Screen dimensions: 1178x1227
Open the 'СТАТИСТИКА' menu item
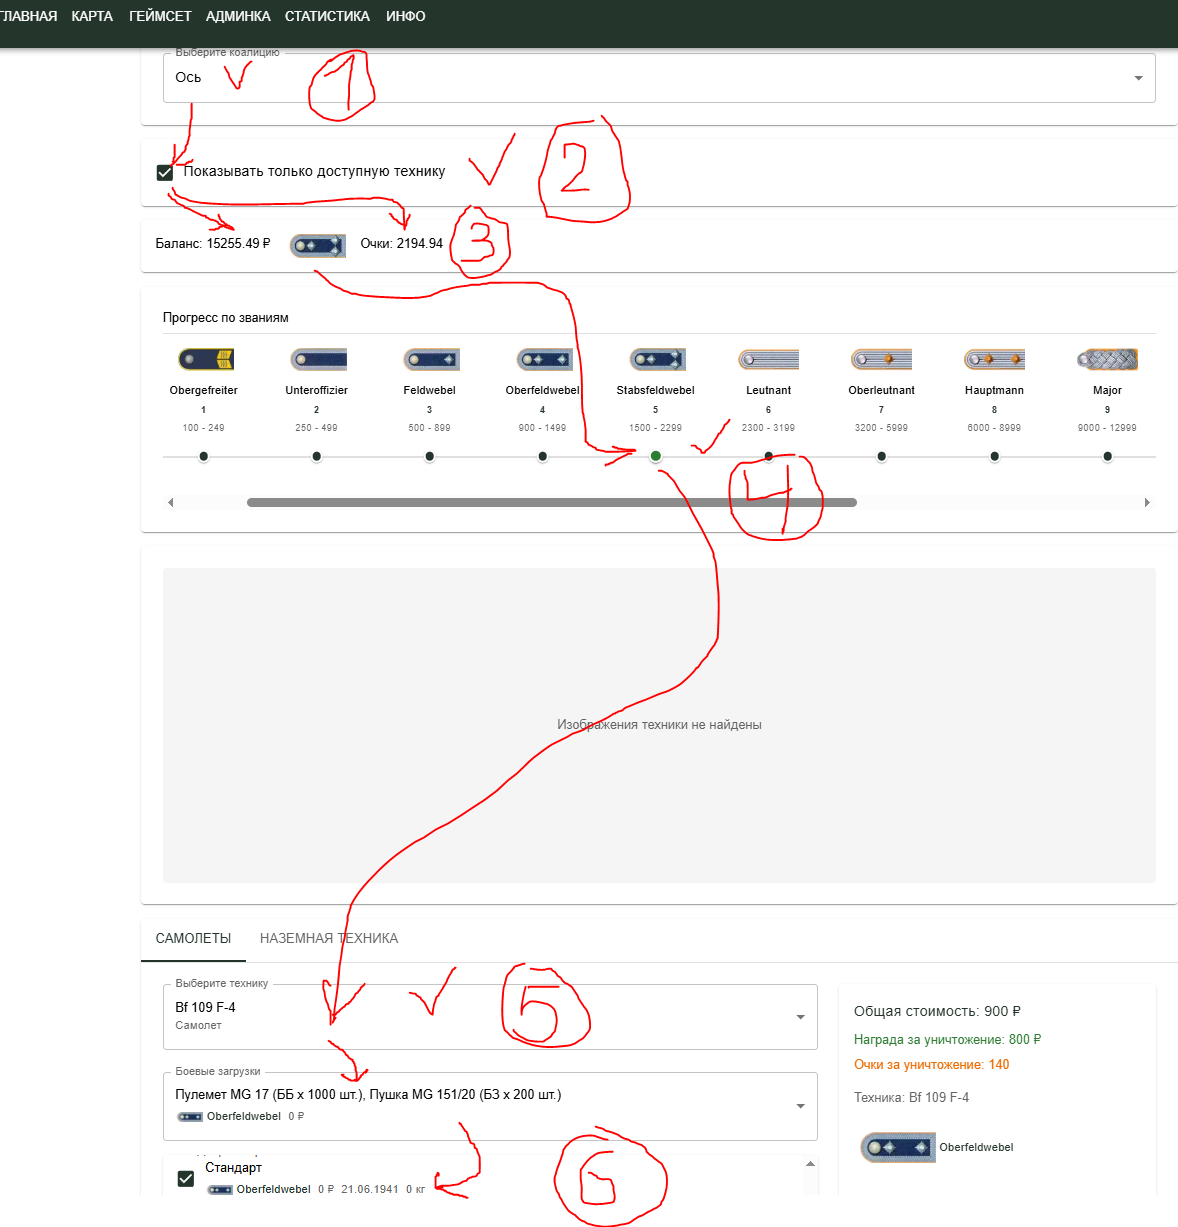(x=327, y=16)
